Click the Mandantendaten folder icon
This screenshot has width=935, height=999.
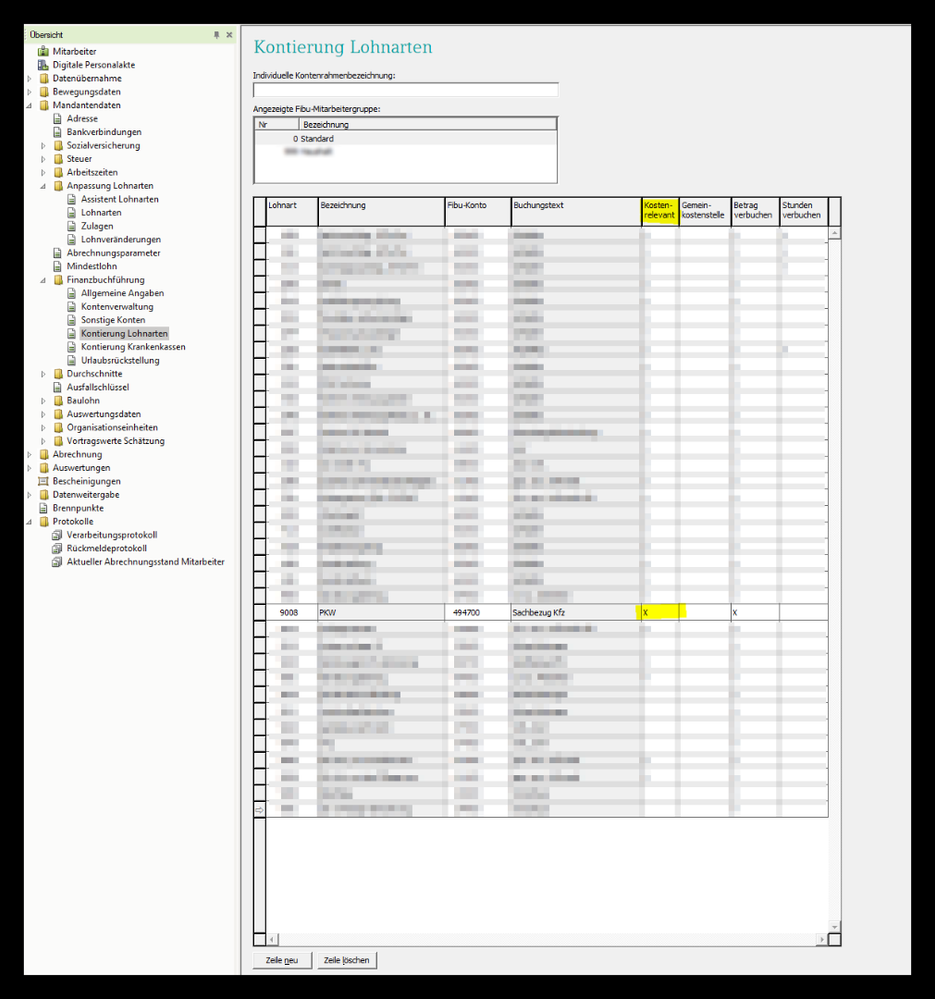tap(44, 104)
